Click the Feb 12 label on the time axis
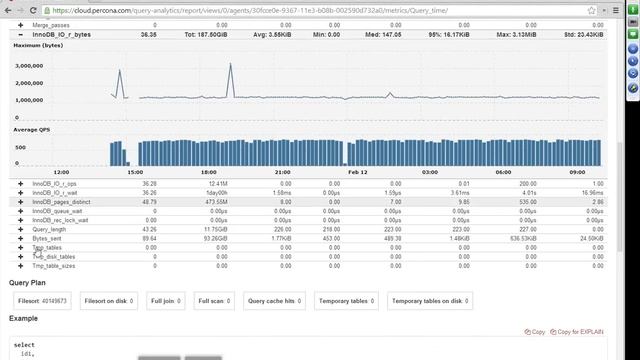 pyautogui.click(x=358, y=172)
